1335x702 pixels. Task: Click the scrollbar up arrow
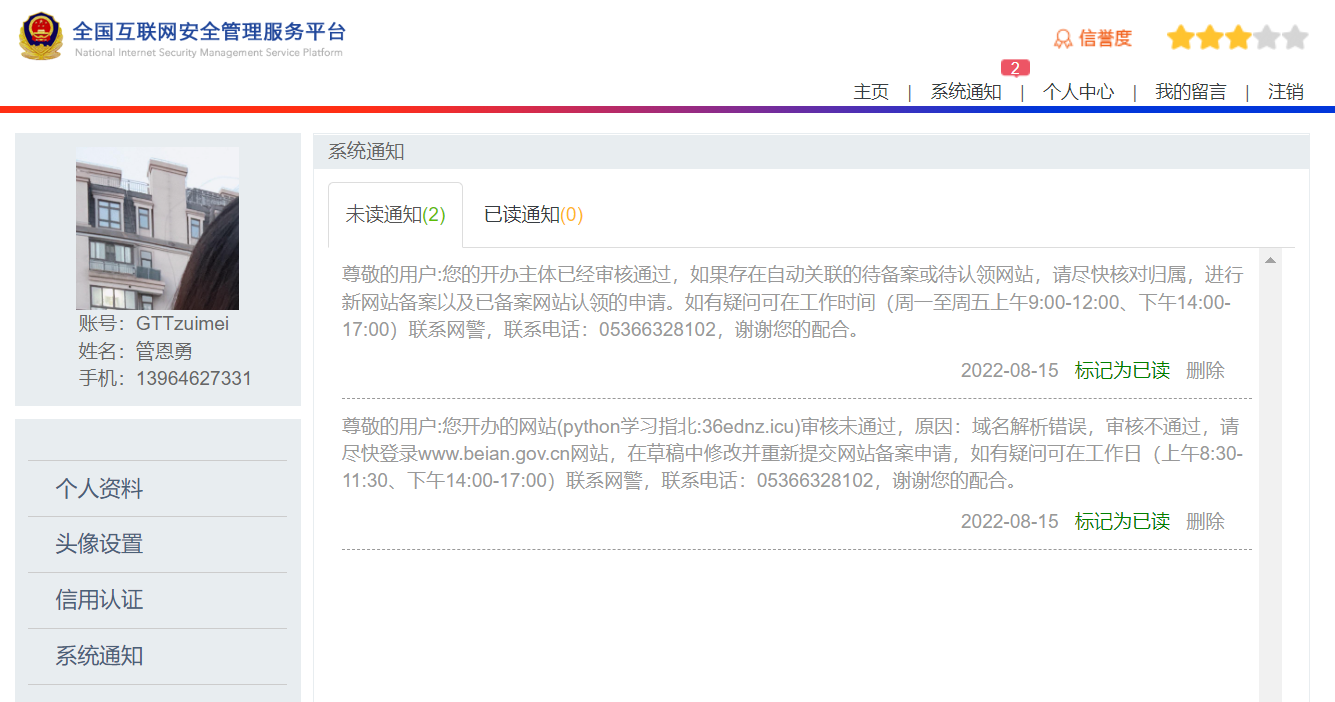tap(1270, 261)
